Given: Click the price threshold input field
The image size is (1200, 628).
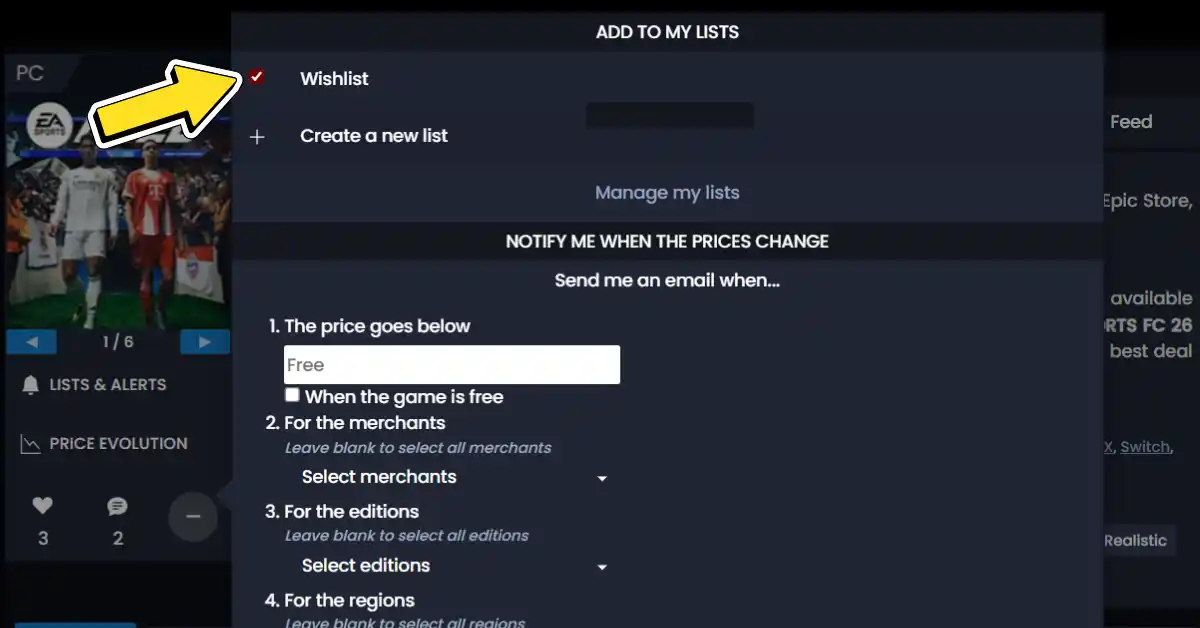Looking at the screenshot, I should pos(452,364).
